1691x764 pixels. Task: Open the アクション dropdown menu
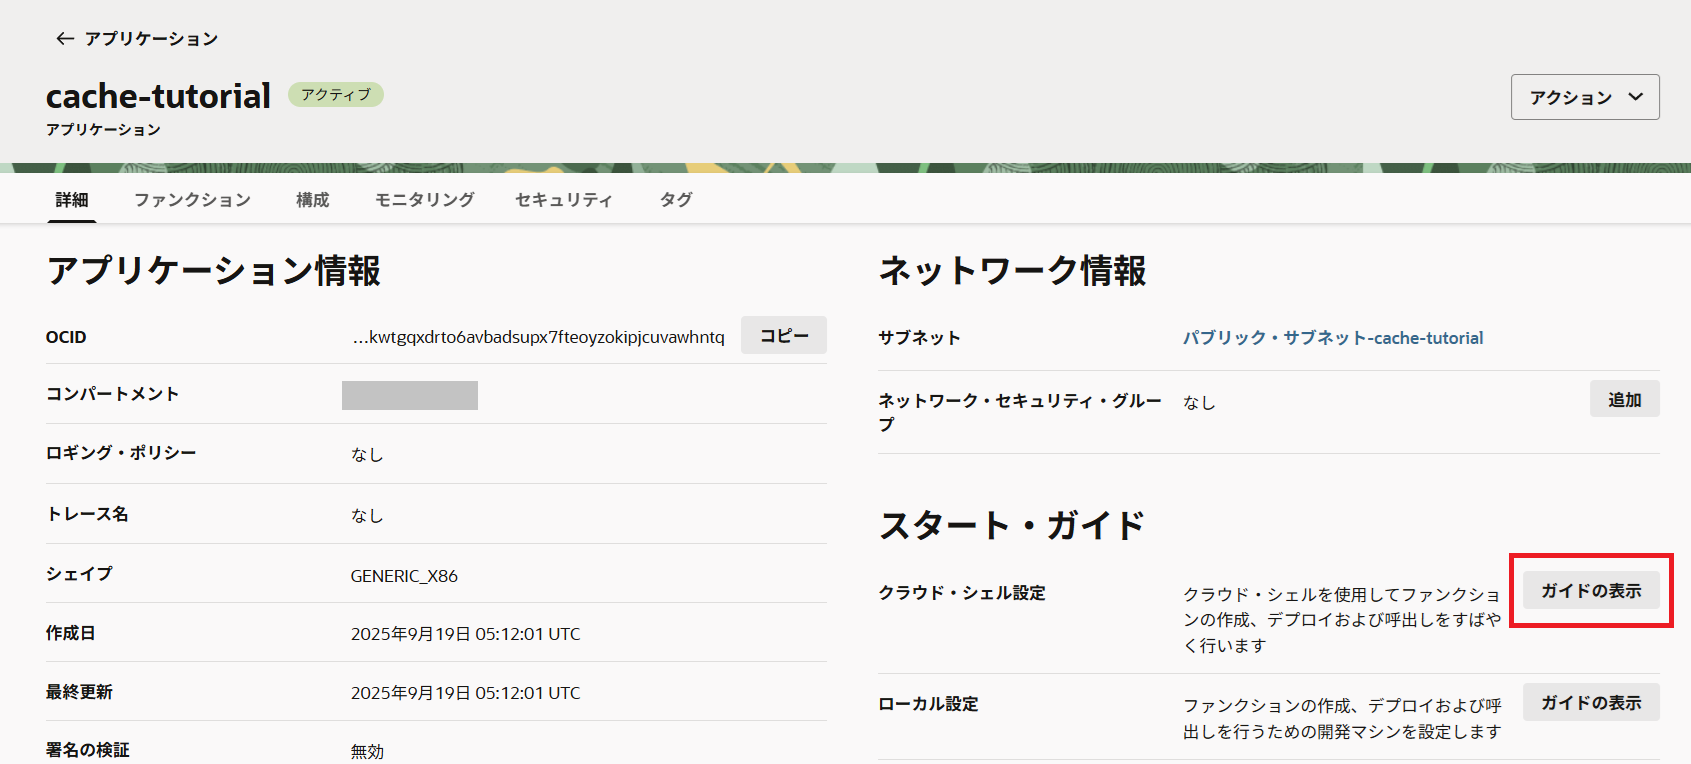click(1584, 97)
